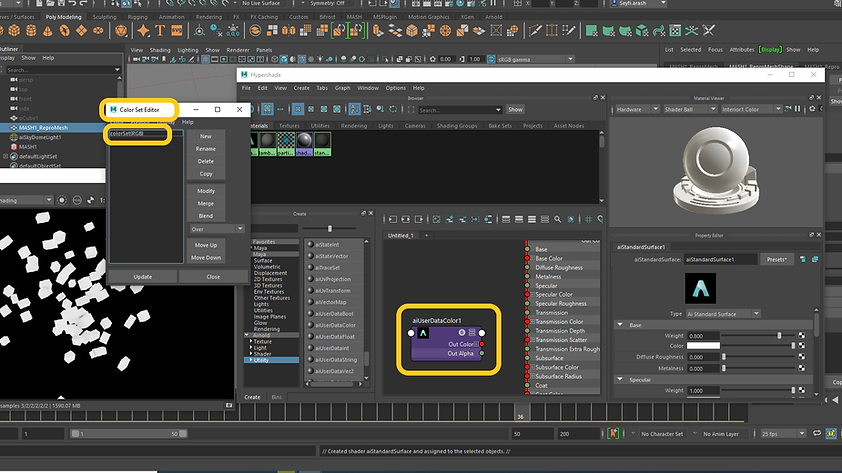Click the Update button in Color Set Editor
This screenshot has width=842, height=473.
[x=143, y=277]
